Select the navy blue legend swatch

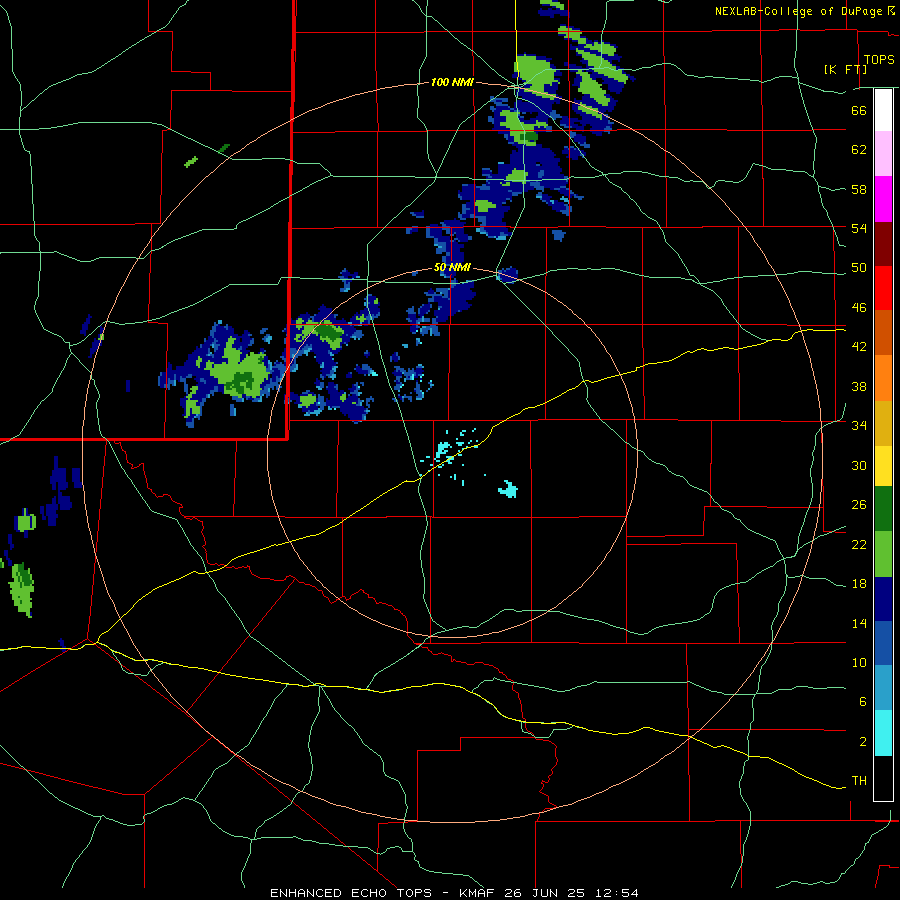(x=883, y=599)
